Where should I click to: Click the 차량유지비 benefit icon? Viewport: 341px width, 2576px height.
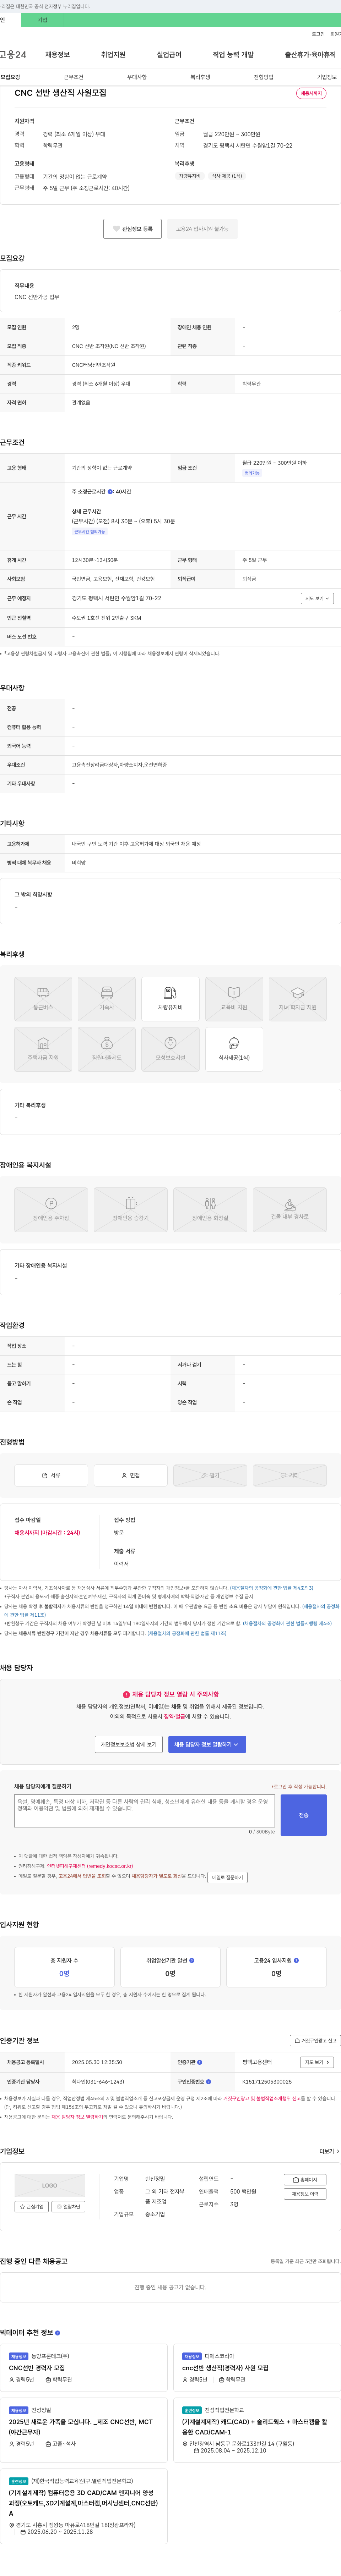pyautogui.click(x=170, y=999)
